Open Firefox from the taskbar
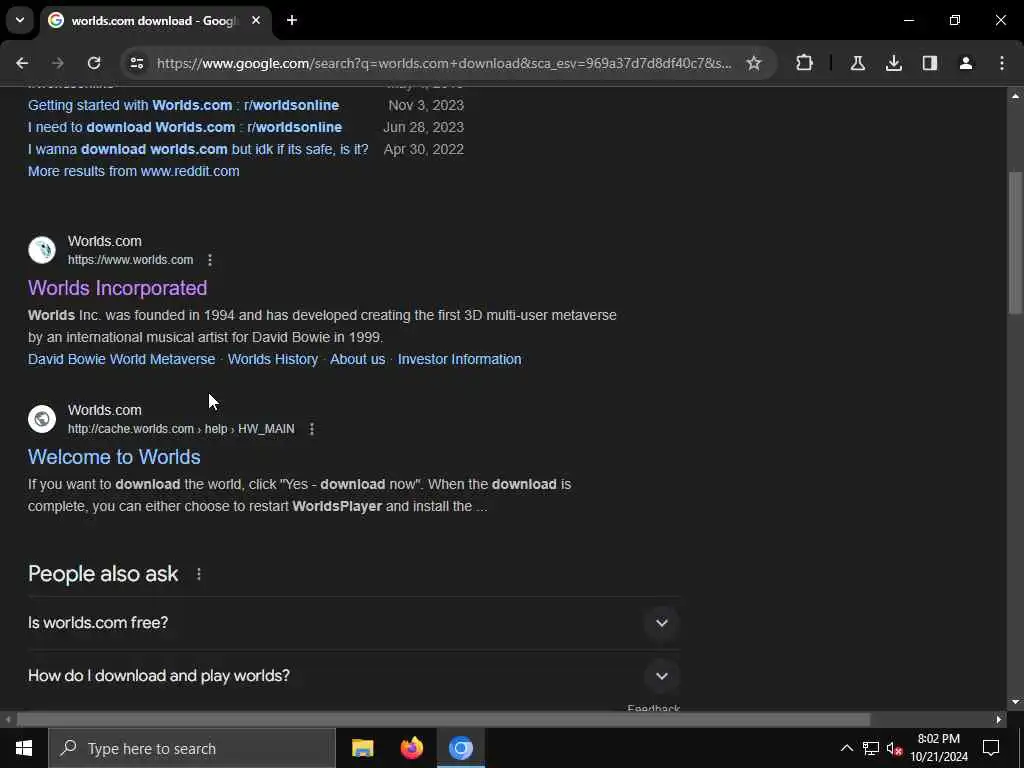 tap(411, 748)
